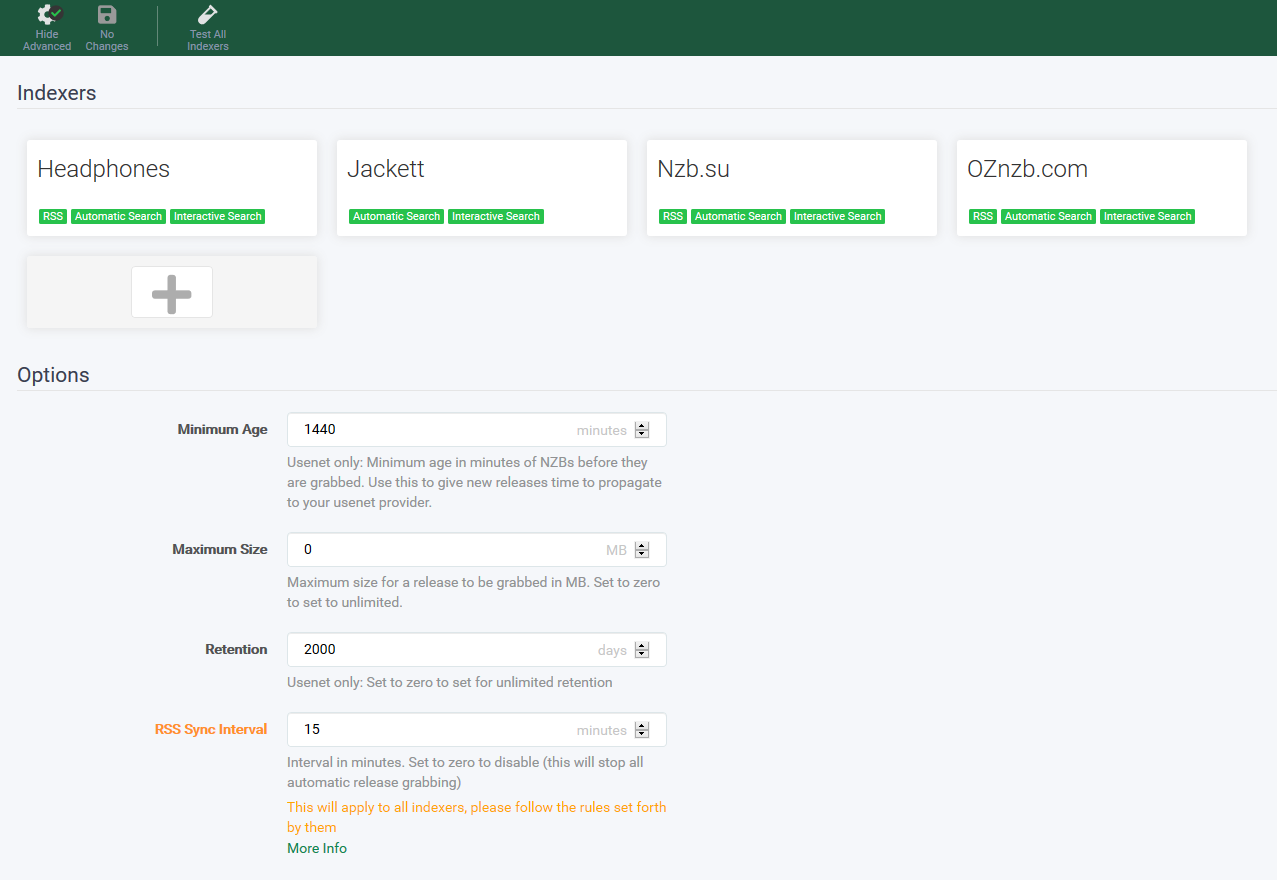The height and width of the screenshot is (880, 1277).
Task: Click the Hide Advanced gear icon
Action: (x=48, y=15)
